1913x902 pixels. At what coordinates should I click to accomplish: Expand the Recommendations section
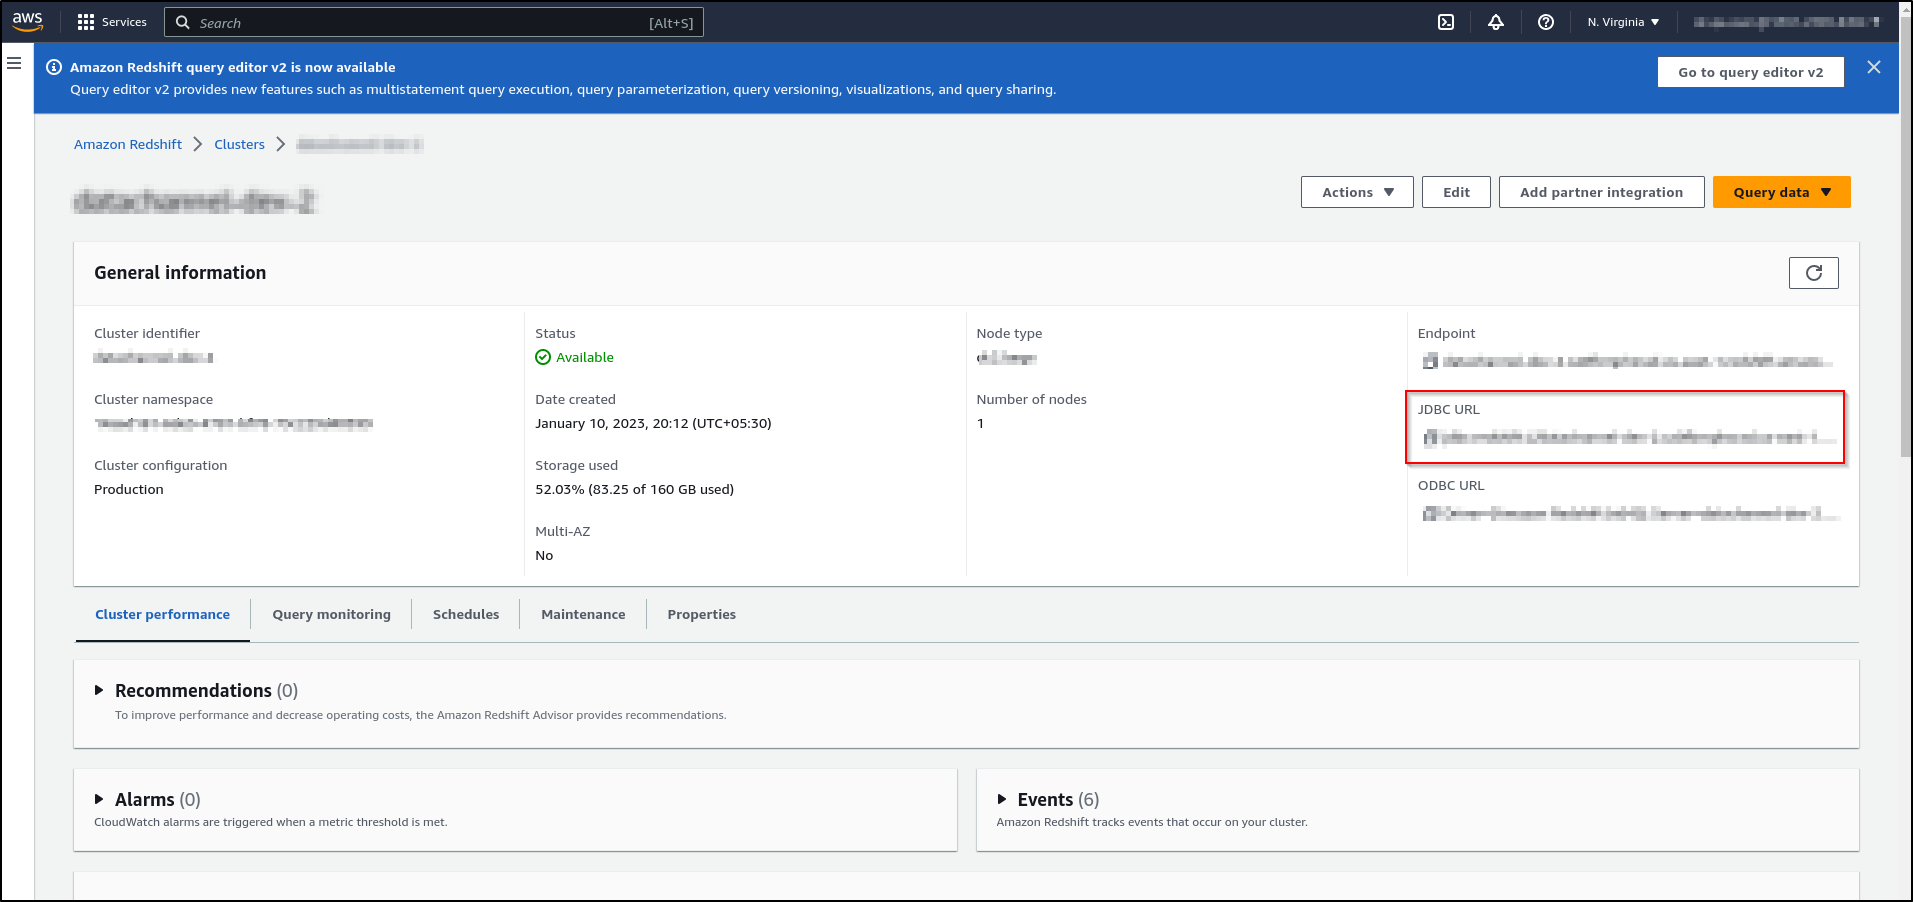tap(99, 690)
